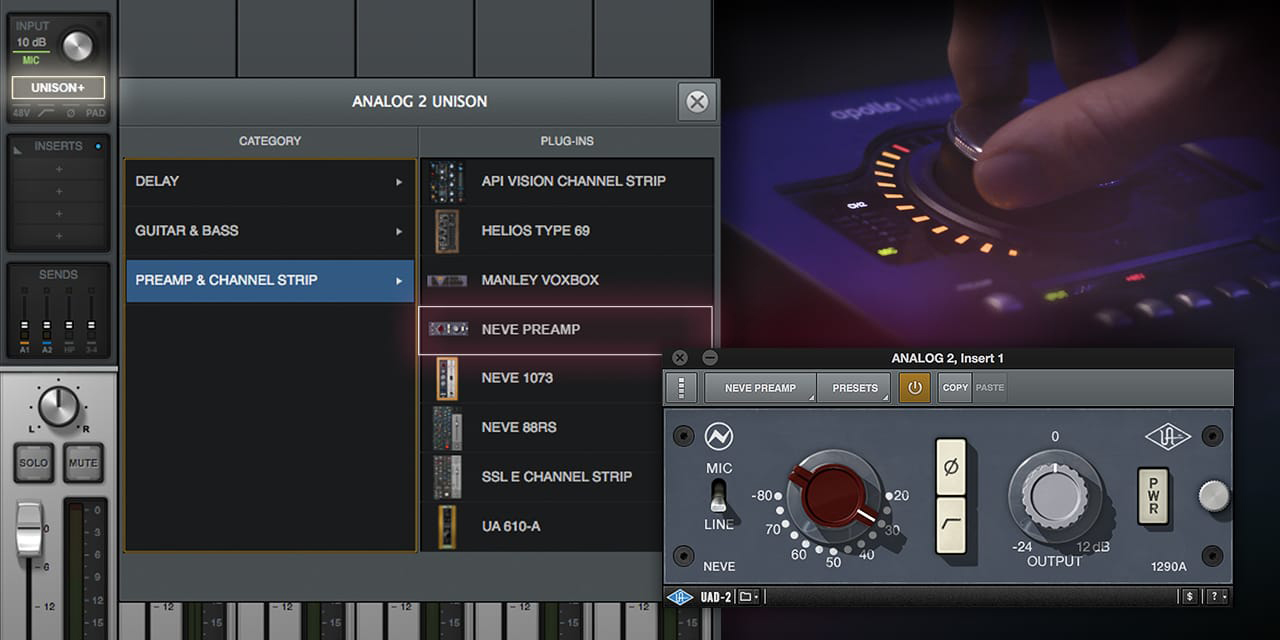Select MANLEY VOXBOX plug-in

pos(567,280)
